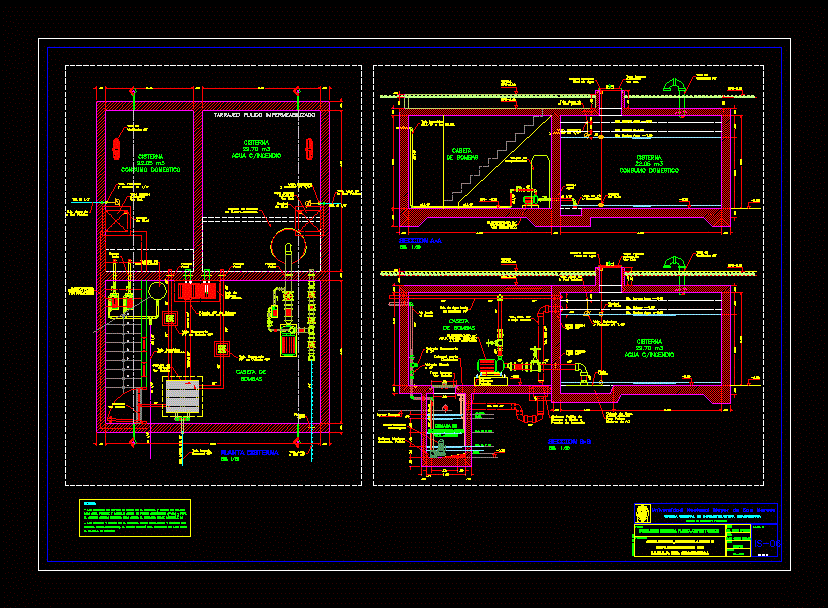Select CASETA DE BOMBAS label in Seccion A-A

point(462,154)
